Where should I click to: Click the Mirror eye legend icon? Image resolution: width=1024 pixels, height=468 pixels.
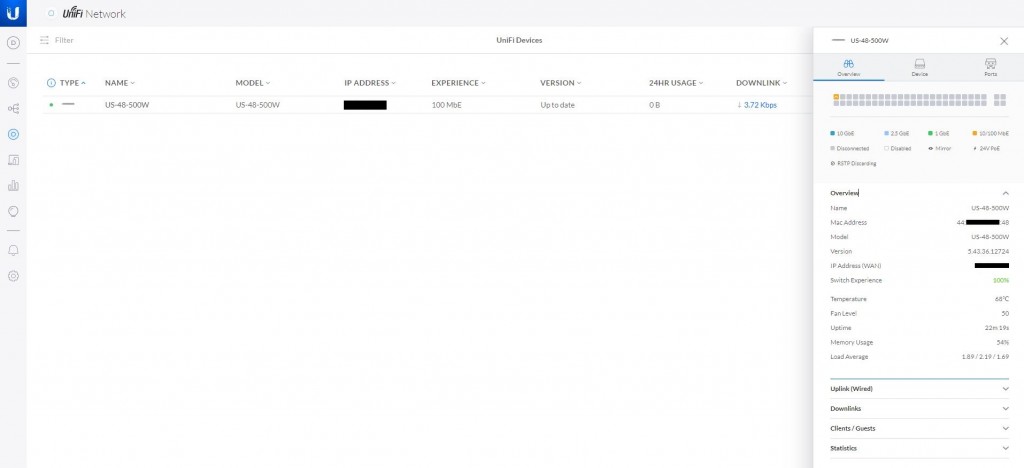(931, 149)
